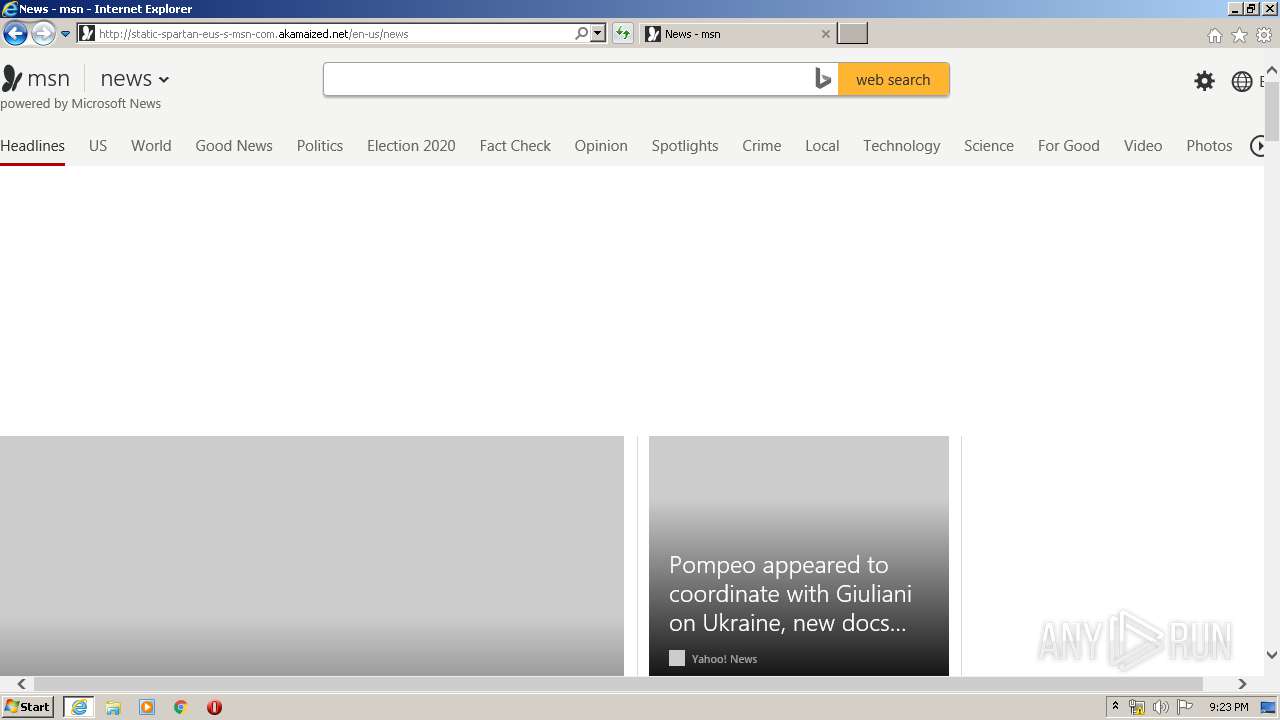Viewport: 1280px width, 720px height.
Task: Open the Video section
Action: 1143,146
